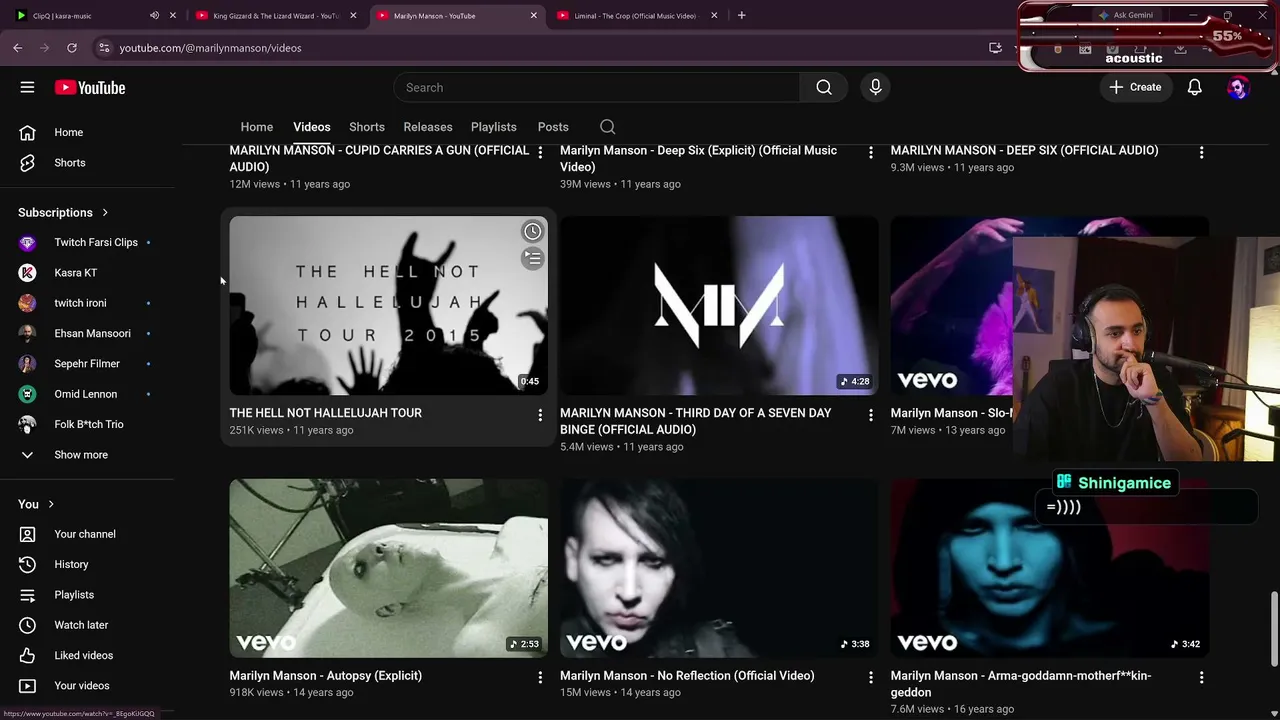This screenshot has width=1280, height=720.
Task: Open the account avatar menu
Action: click(1238, 88)
